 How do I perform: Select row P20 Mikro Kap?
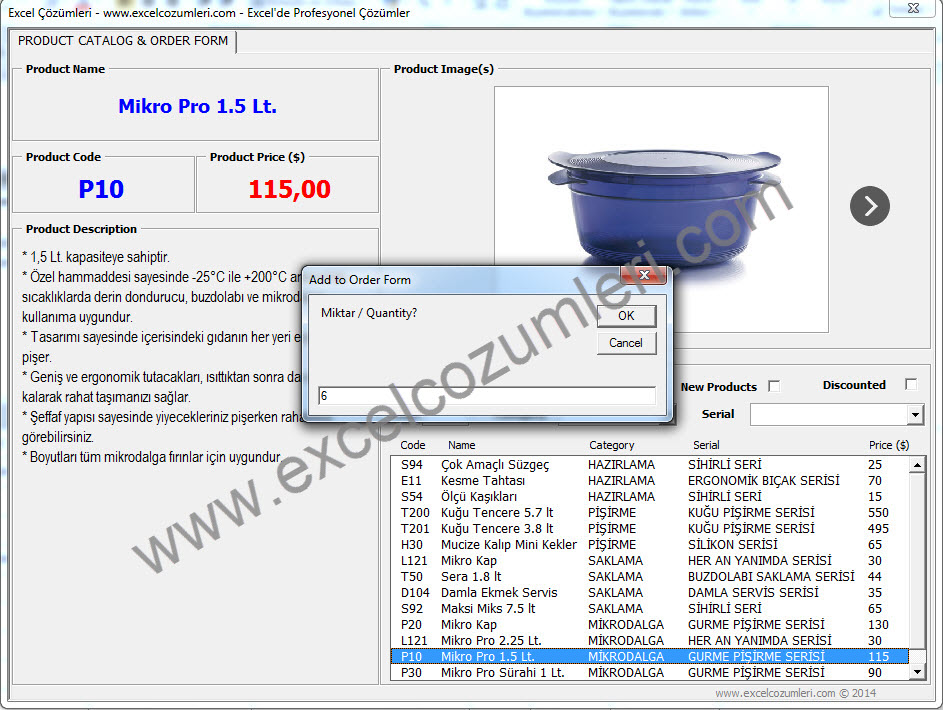point(650,625)
